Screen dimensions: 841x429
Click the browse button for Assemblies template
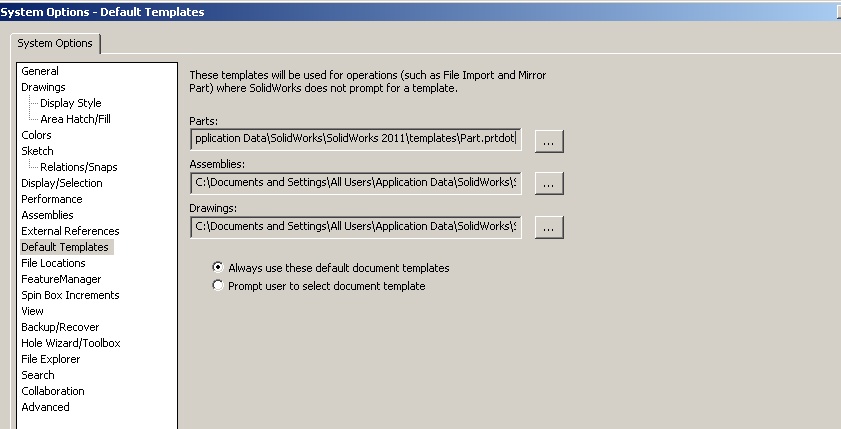pos(549,183)
